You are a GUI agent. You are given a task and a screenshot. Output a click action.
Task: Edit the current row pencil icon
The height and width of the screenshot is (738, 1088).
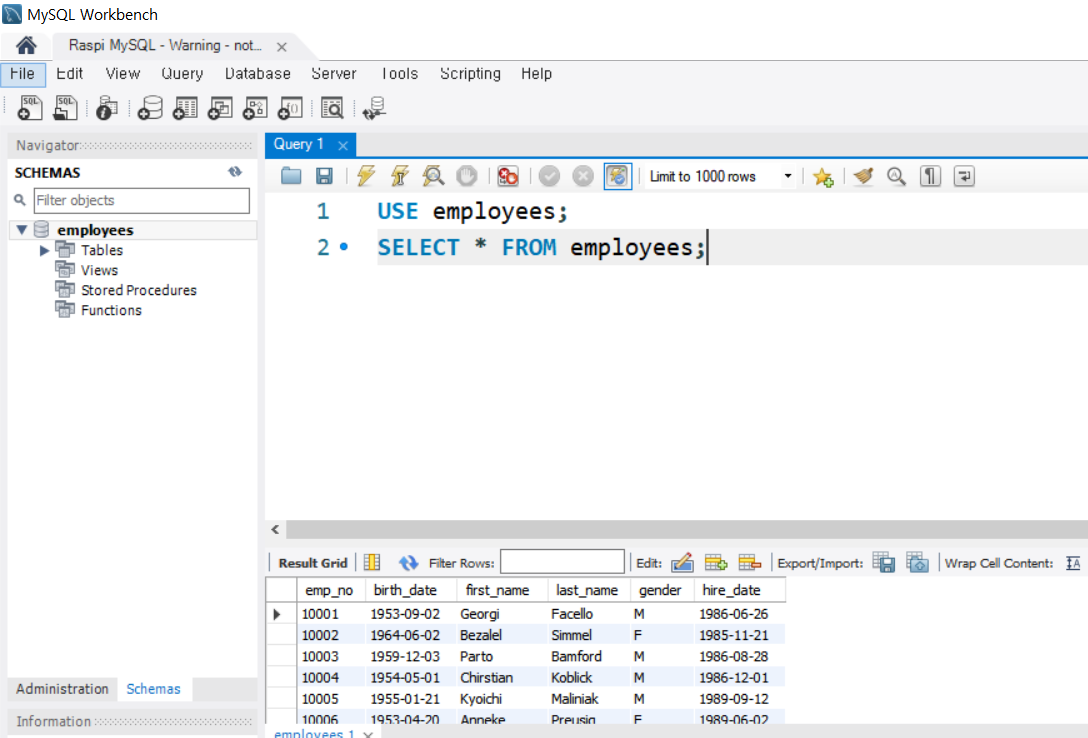point(682,563)
